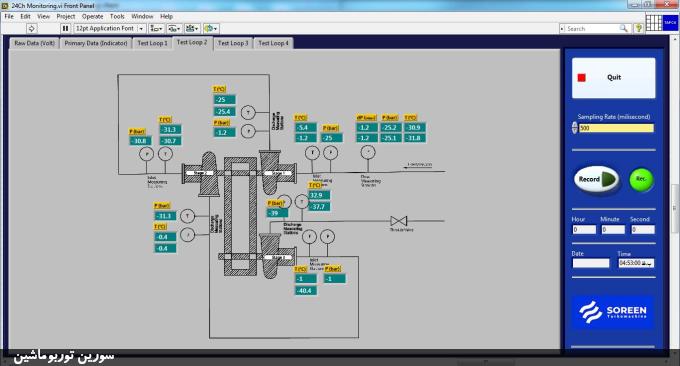Switch to the Test Loop 3 tab
Viewport: 680px width, 366px height.
[x=233, y=43]
